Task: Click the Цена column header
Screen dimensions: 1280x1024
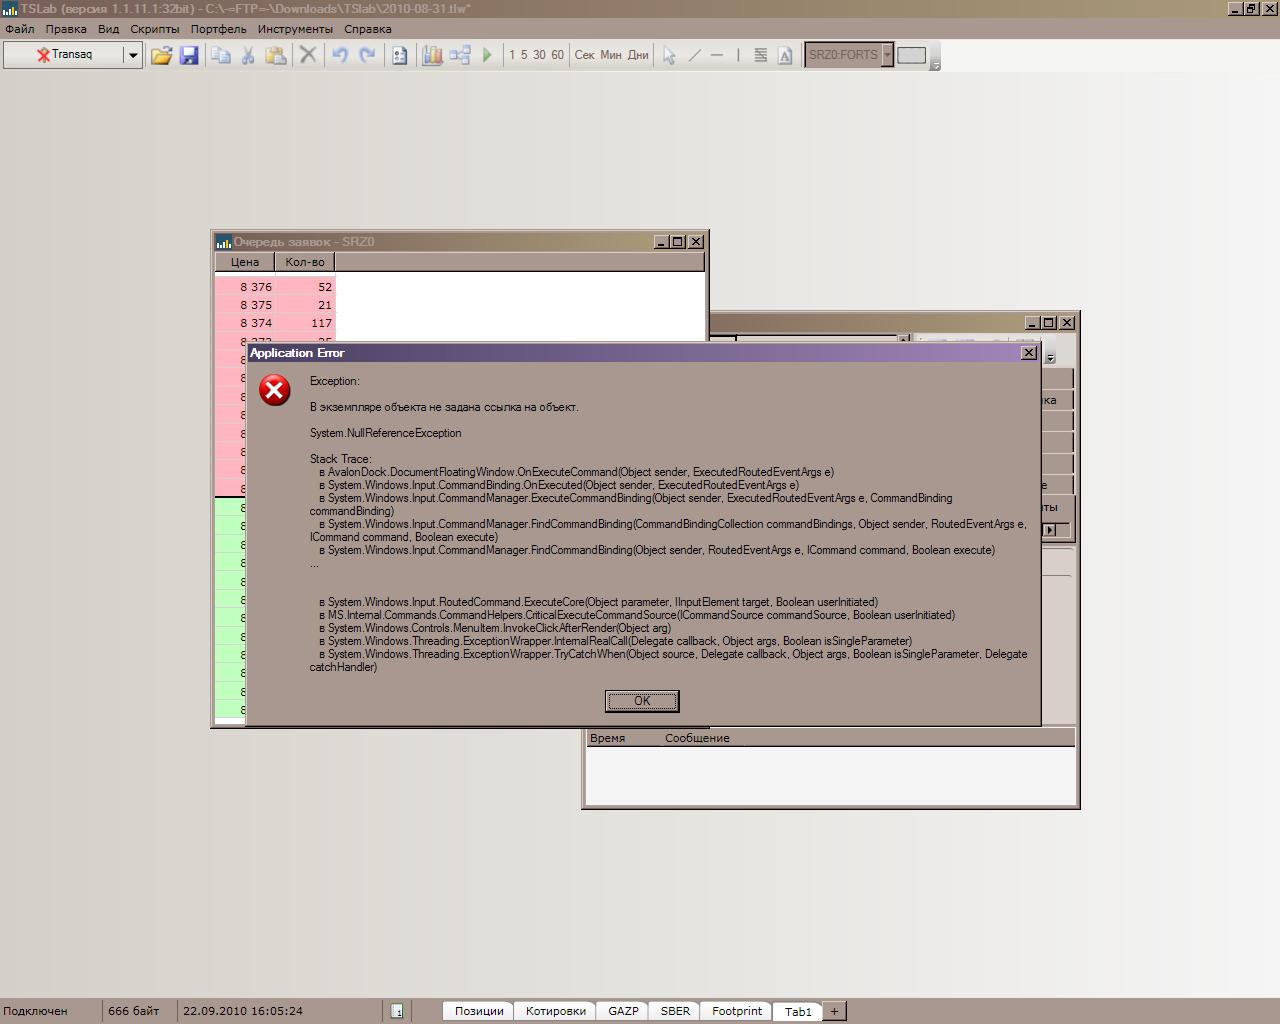Action: [245, 262]
